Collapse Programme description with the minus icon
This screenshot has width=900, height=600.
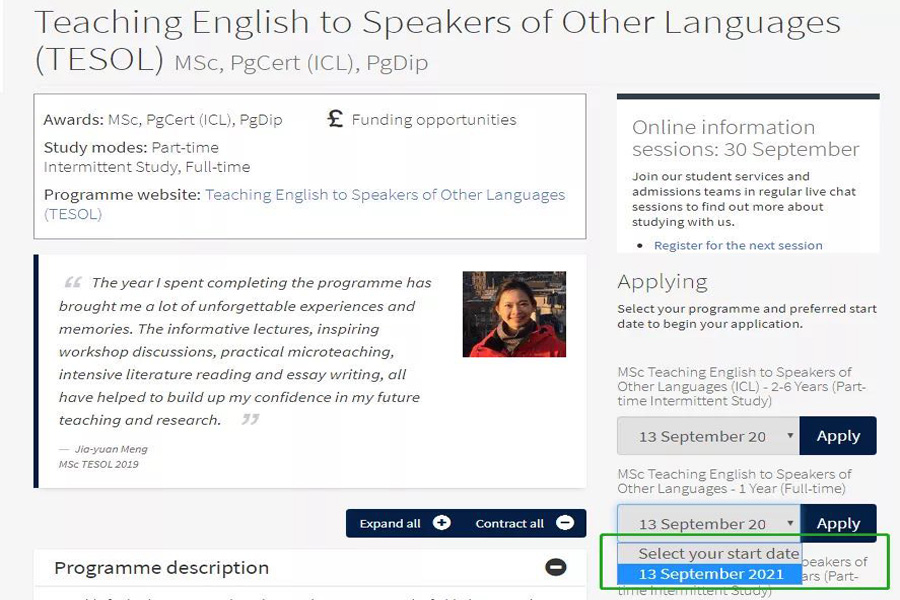556,567
